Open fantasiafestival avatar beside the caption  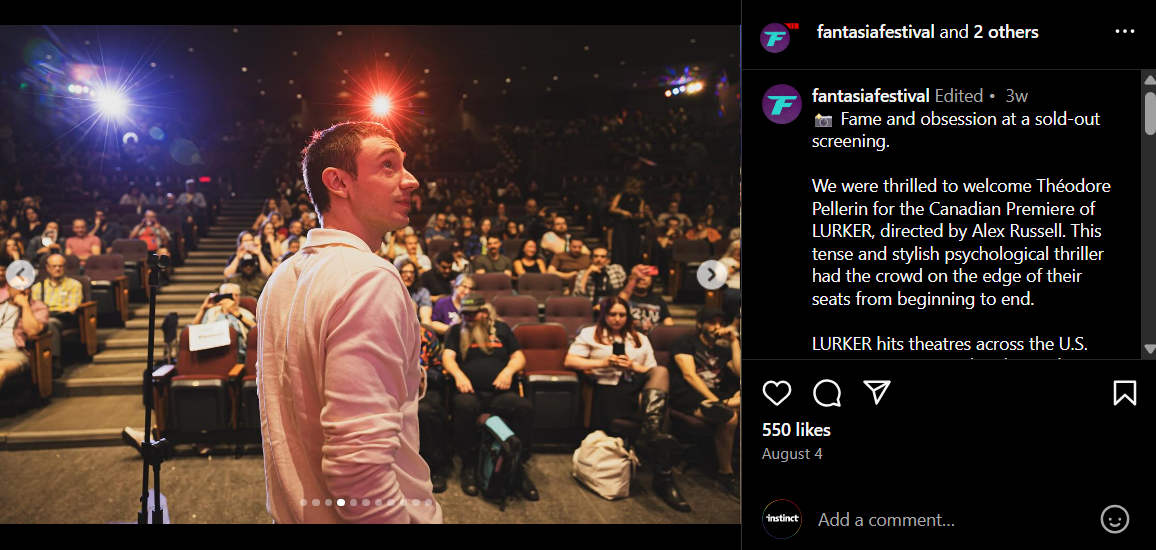[x=781, y=104]
